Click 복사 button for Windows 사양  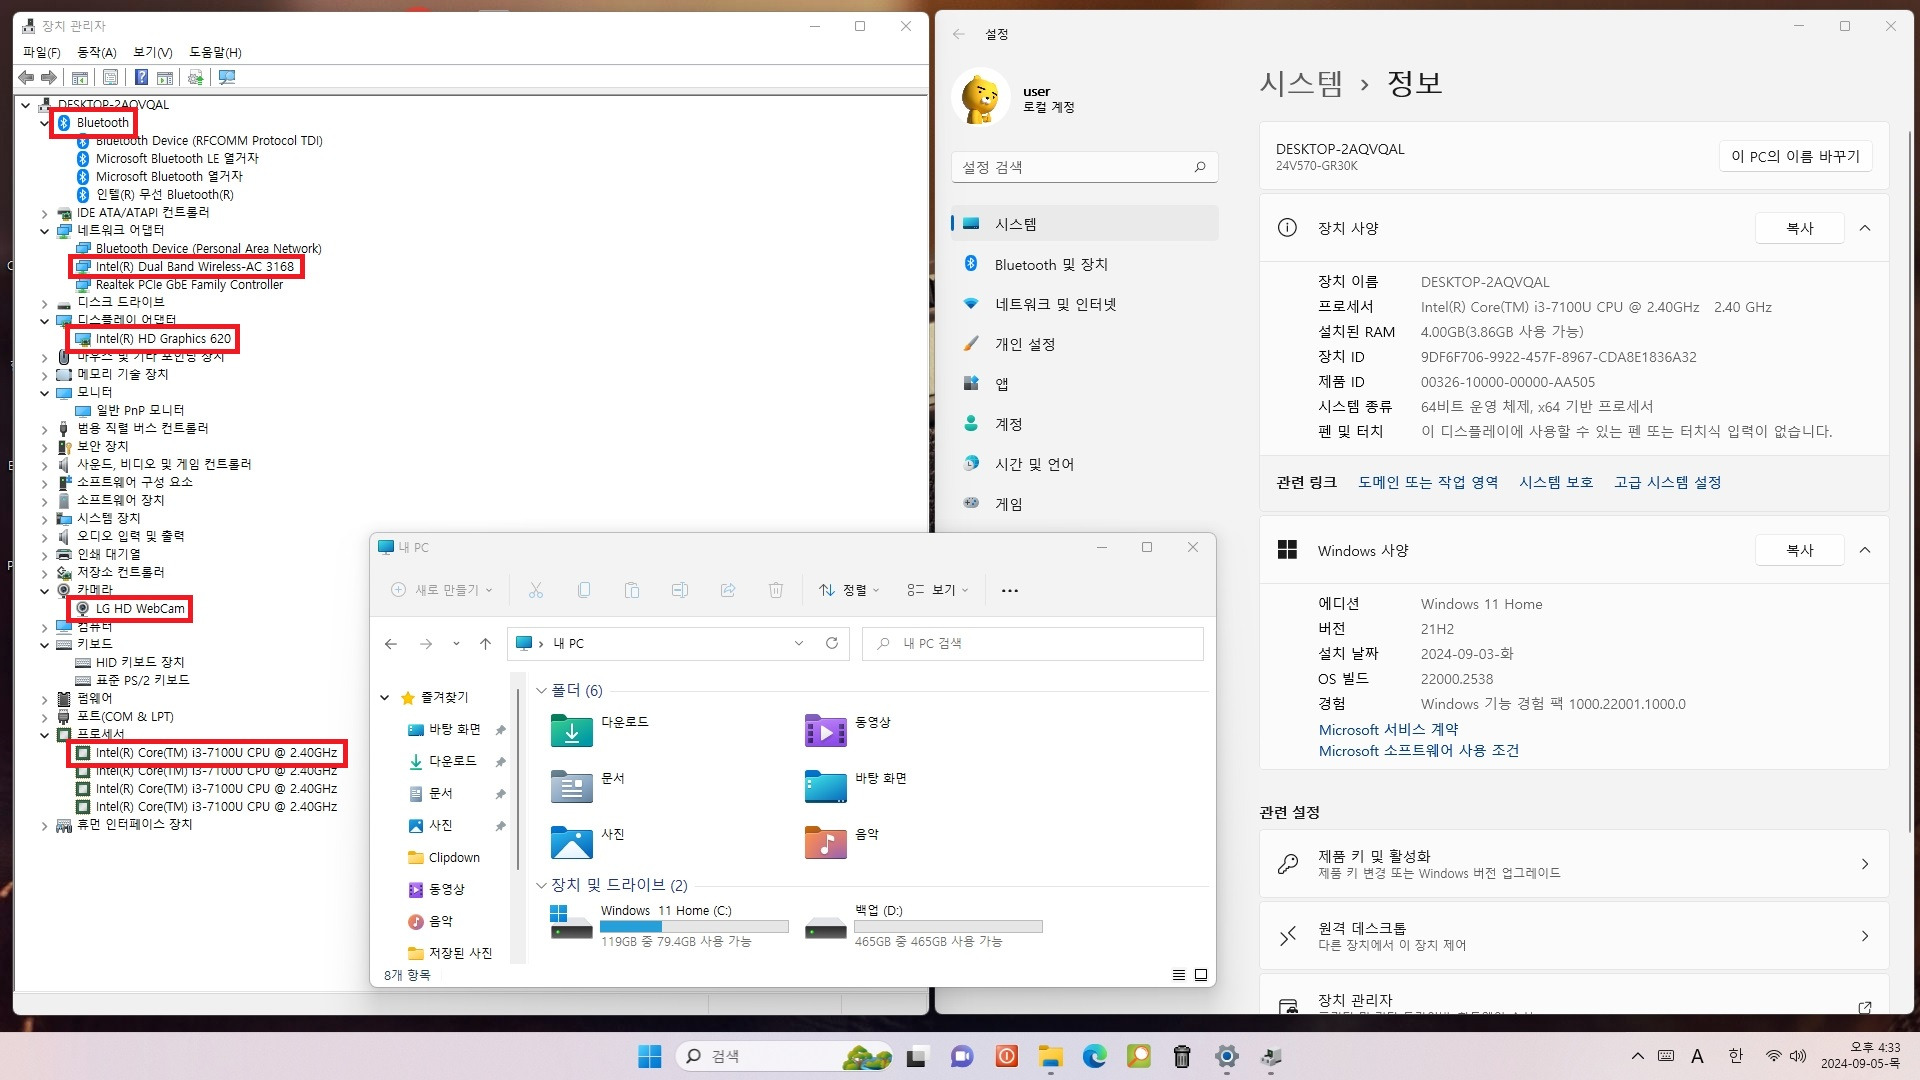click(x=1800, y=550)
